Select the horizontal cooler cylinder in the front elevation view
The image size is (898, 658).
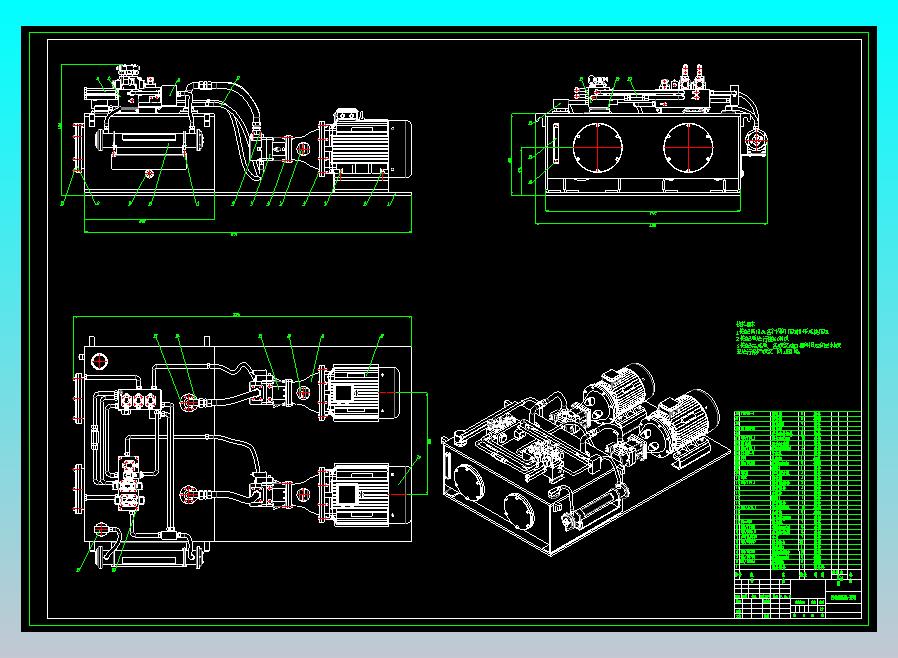point(150,140)
